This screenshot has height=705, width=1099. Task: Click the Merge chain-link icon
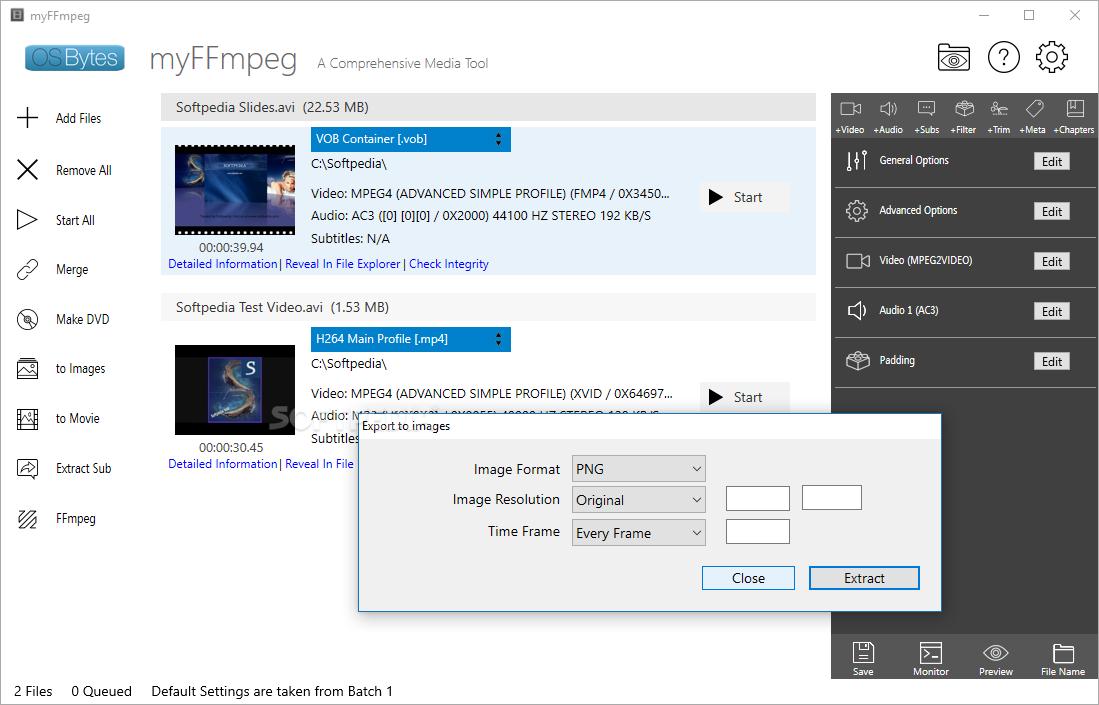click(27, 269)
